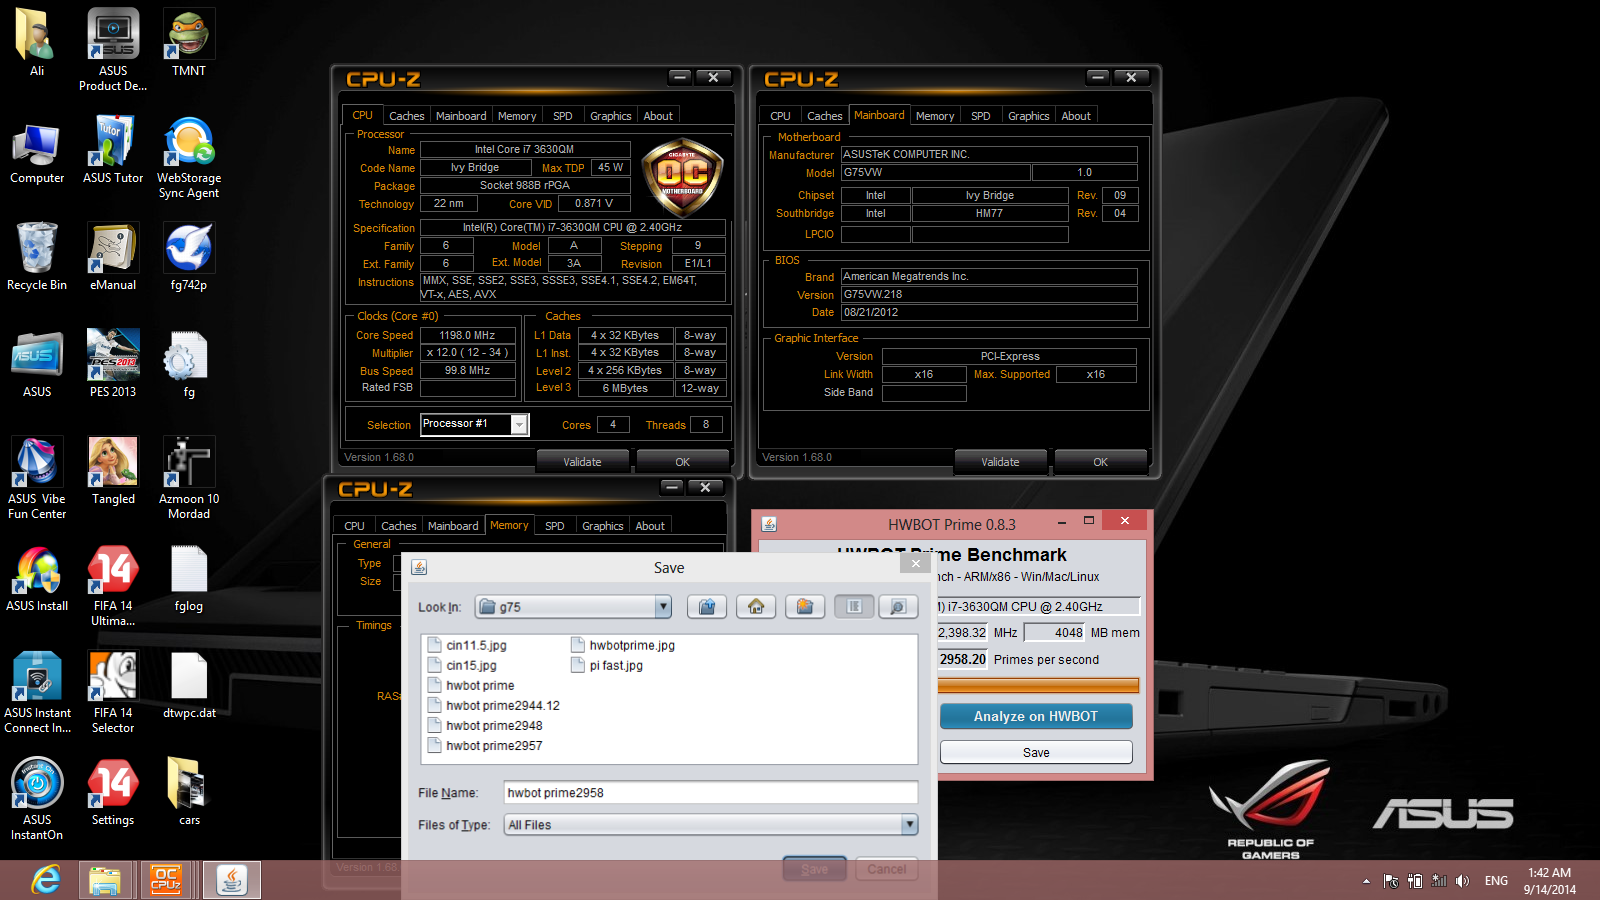1600x900 pixels.
Task: Open dtwpc.dat file on desktop
Action: coord(189,685)
